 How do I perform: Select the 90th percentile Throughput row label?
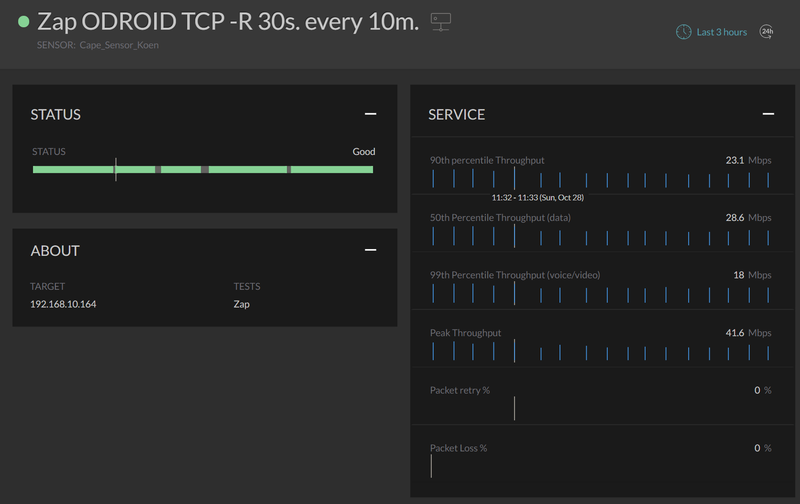[487, 160]
